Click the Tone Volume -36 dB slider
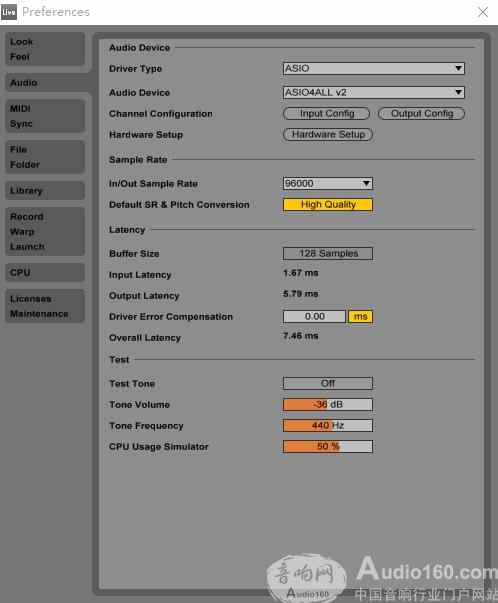The image size is (498, 603). [328, 405]
